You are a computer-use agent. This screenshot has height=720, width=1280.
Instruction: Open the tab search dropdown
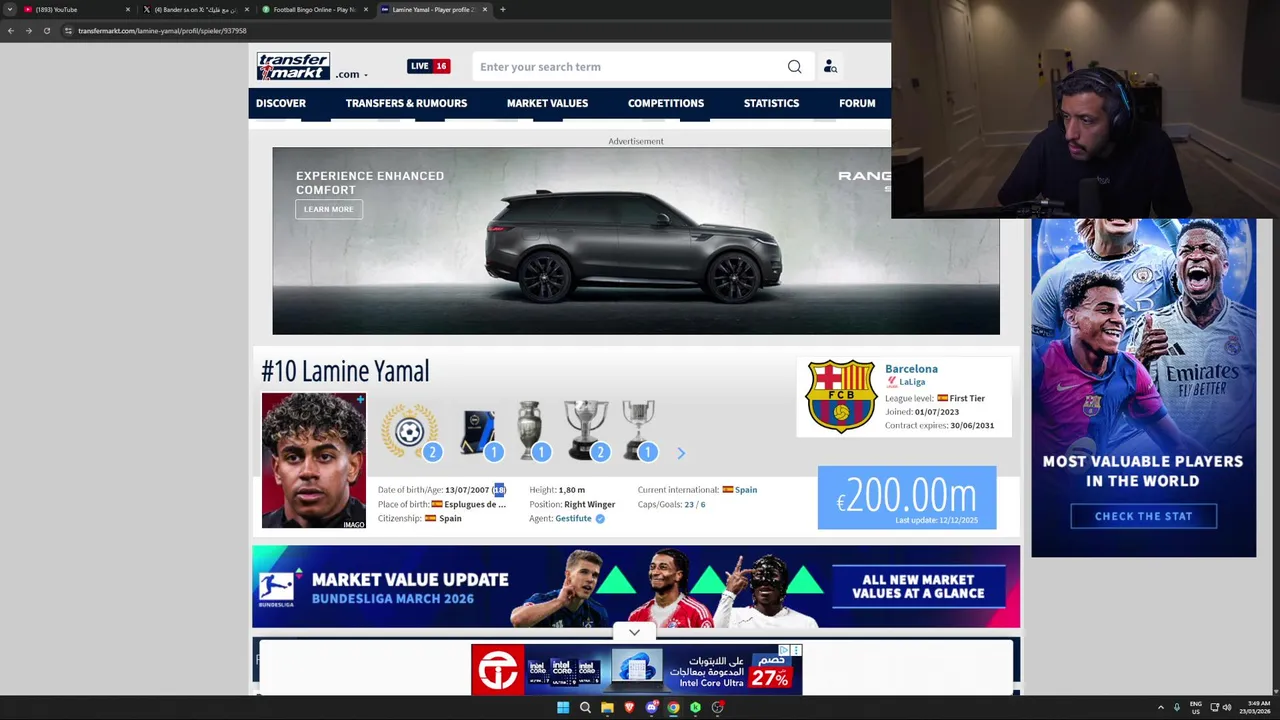tap(9, 9)
